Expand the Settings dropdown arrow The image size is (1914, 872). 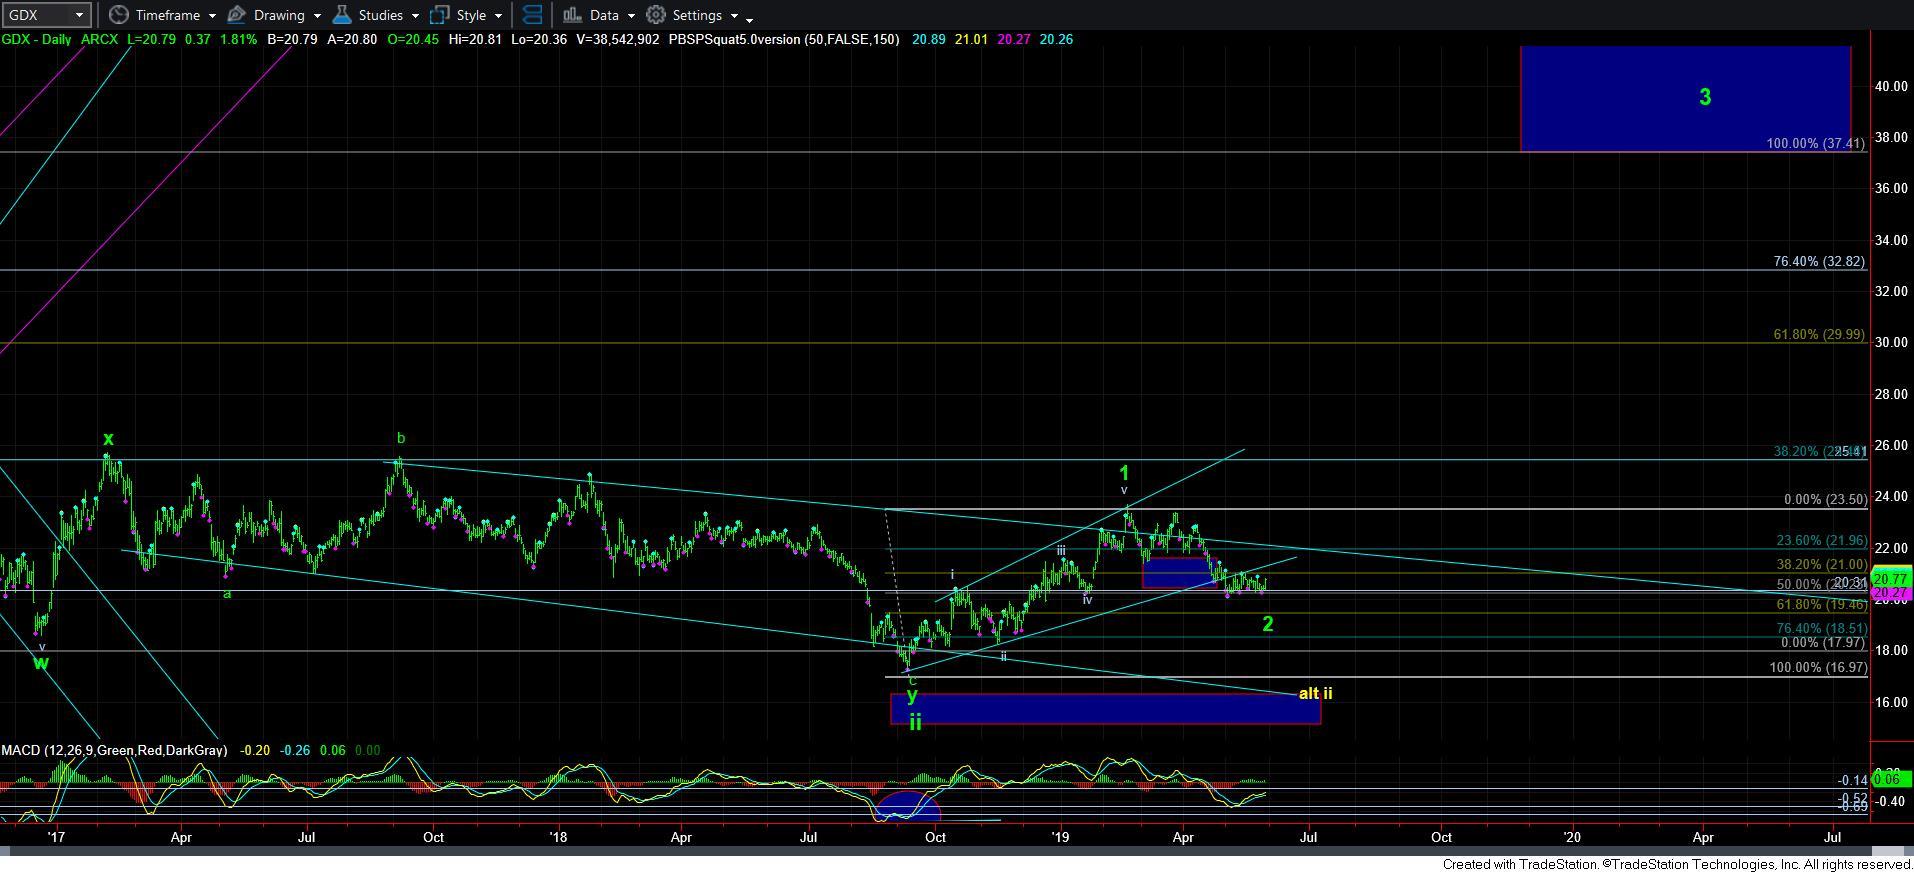click(x=734, y=16)
